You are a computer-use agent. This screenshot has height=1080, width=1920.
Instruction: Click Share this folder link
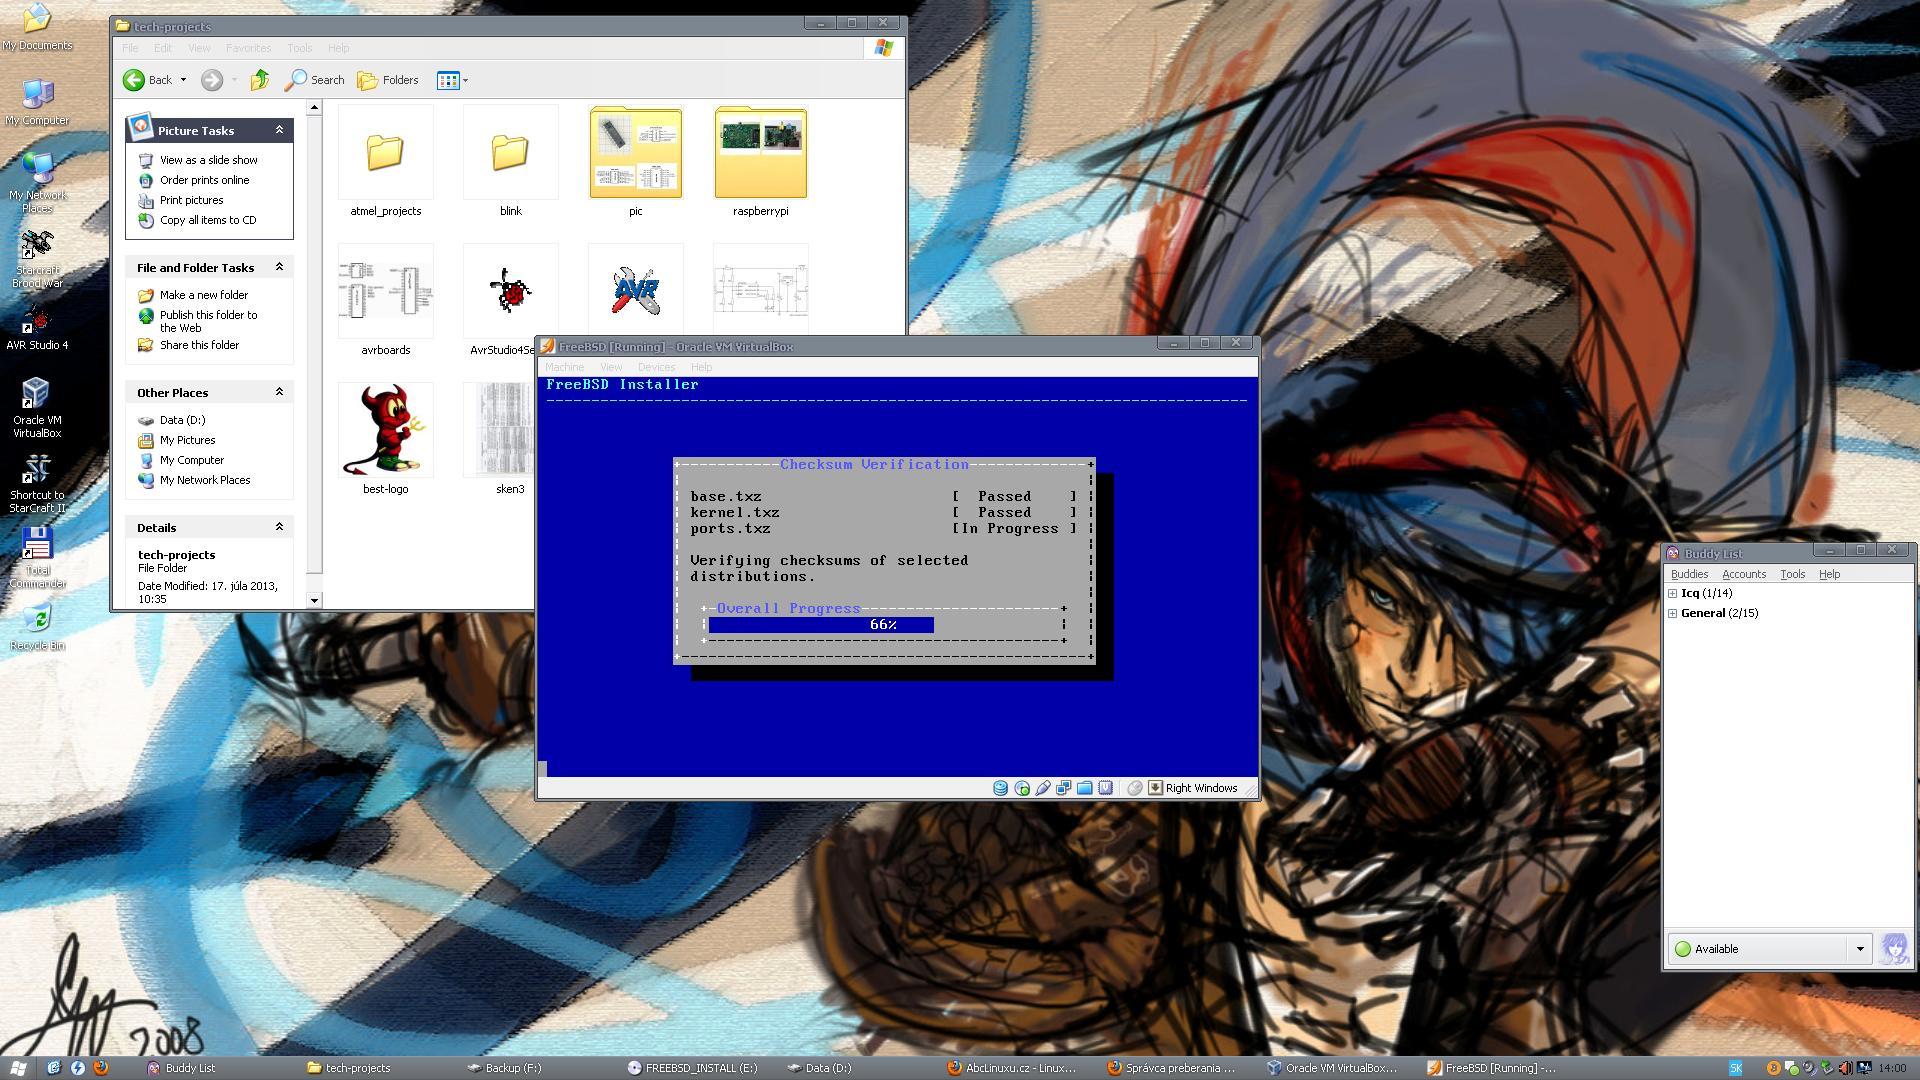199,345
